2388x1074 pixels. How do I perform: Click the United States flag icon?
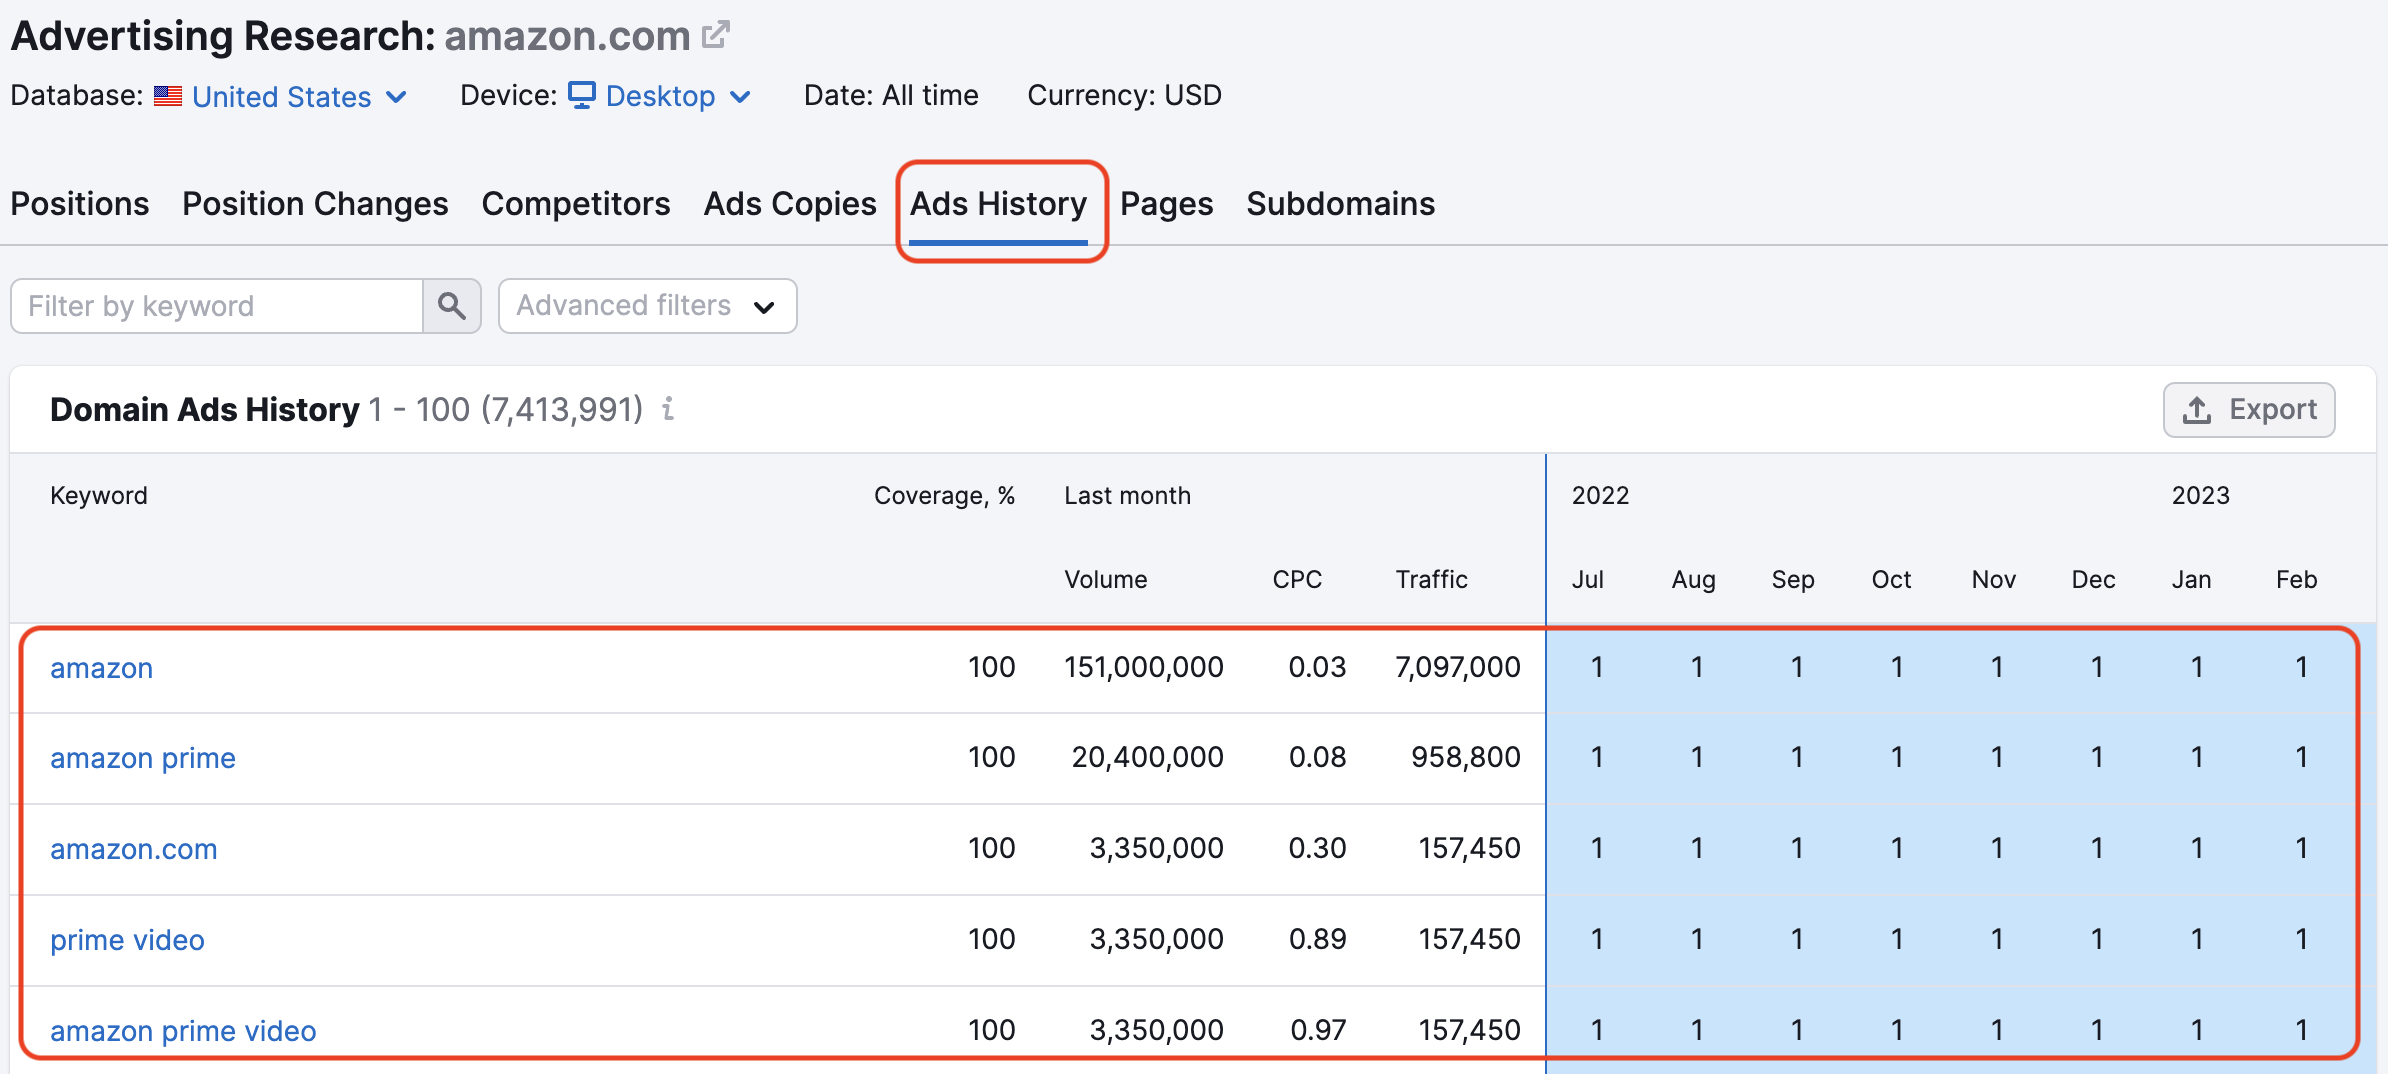(168, 96)
